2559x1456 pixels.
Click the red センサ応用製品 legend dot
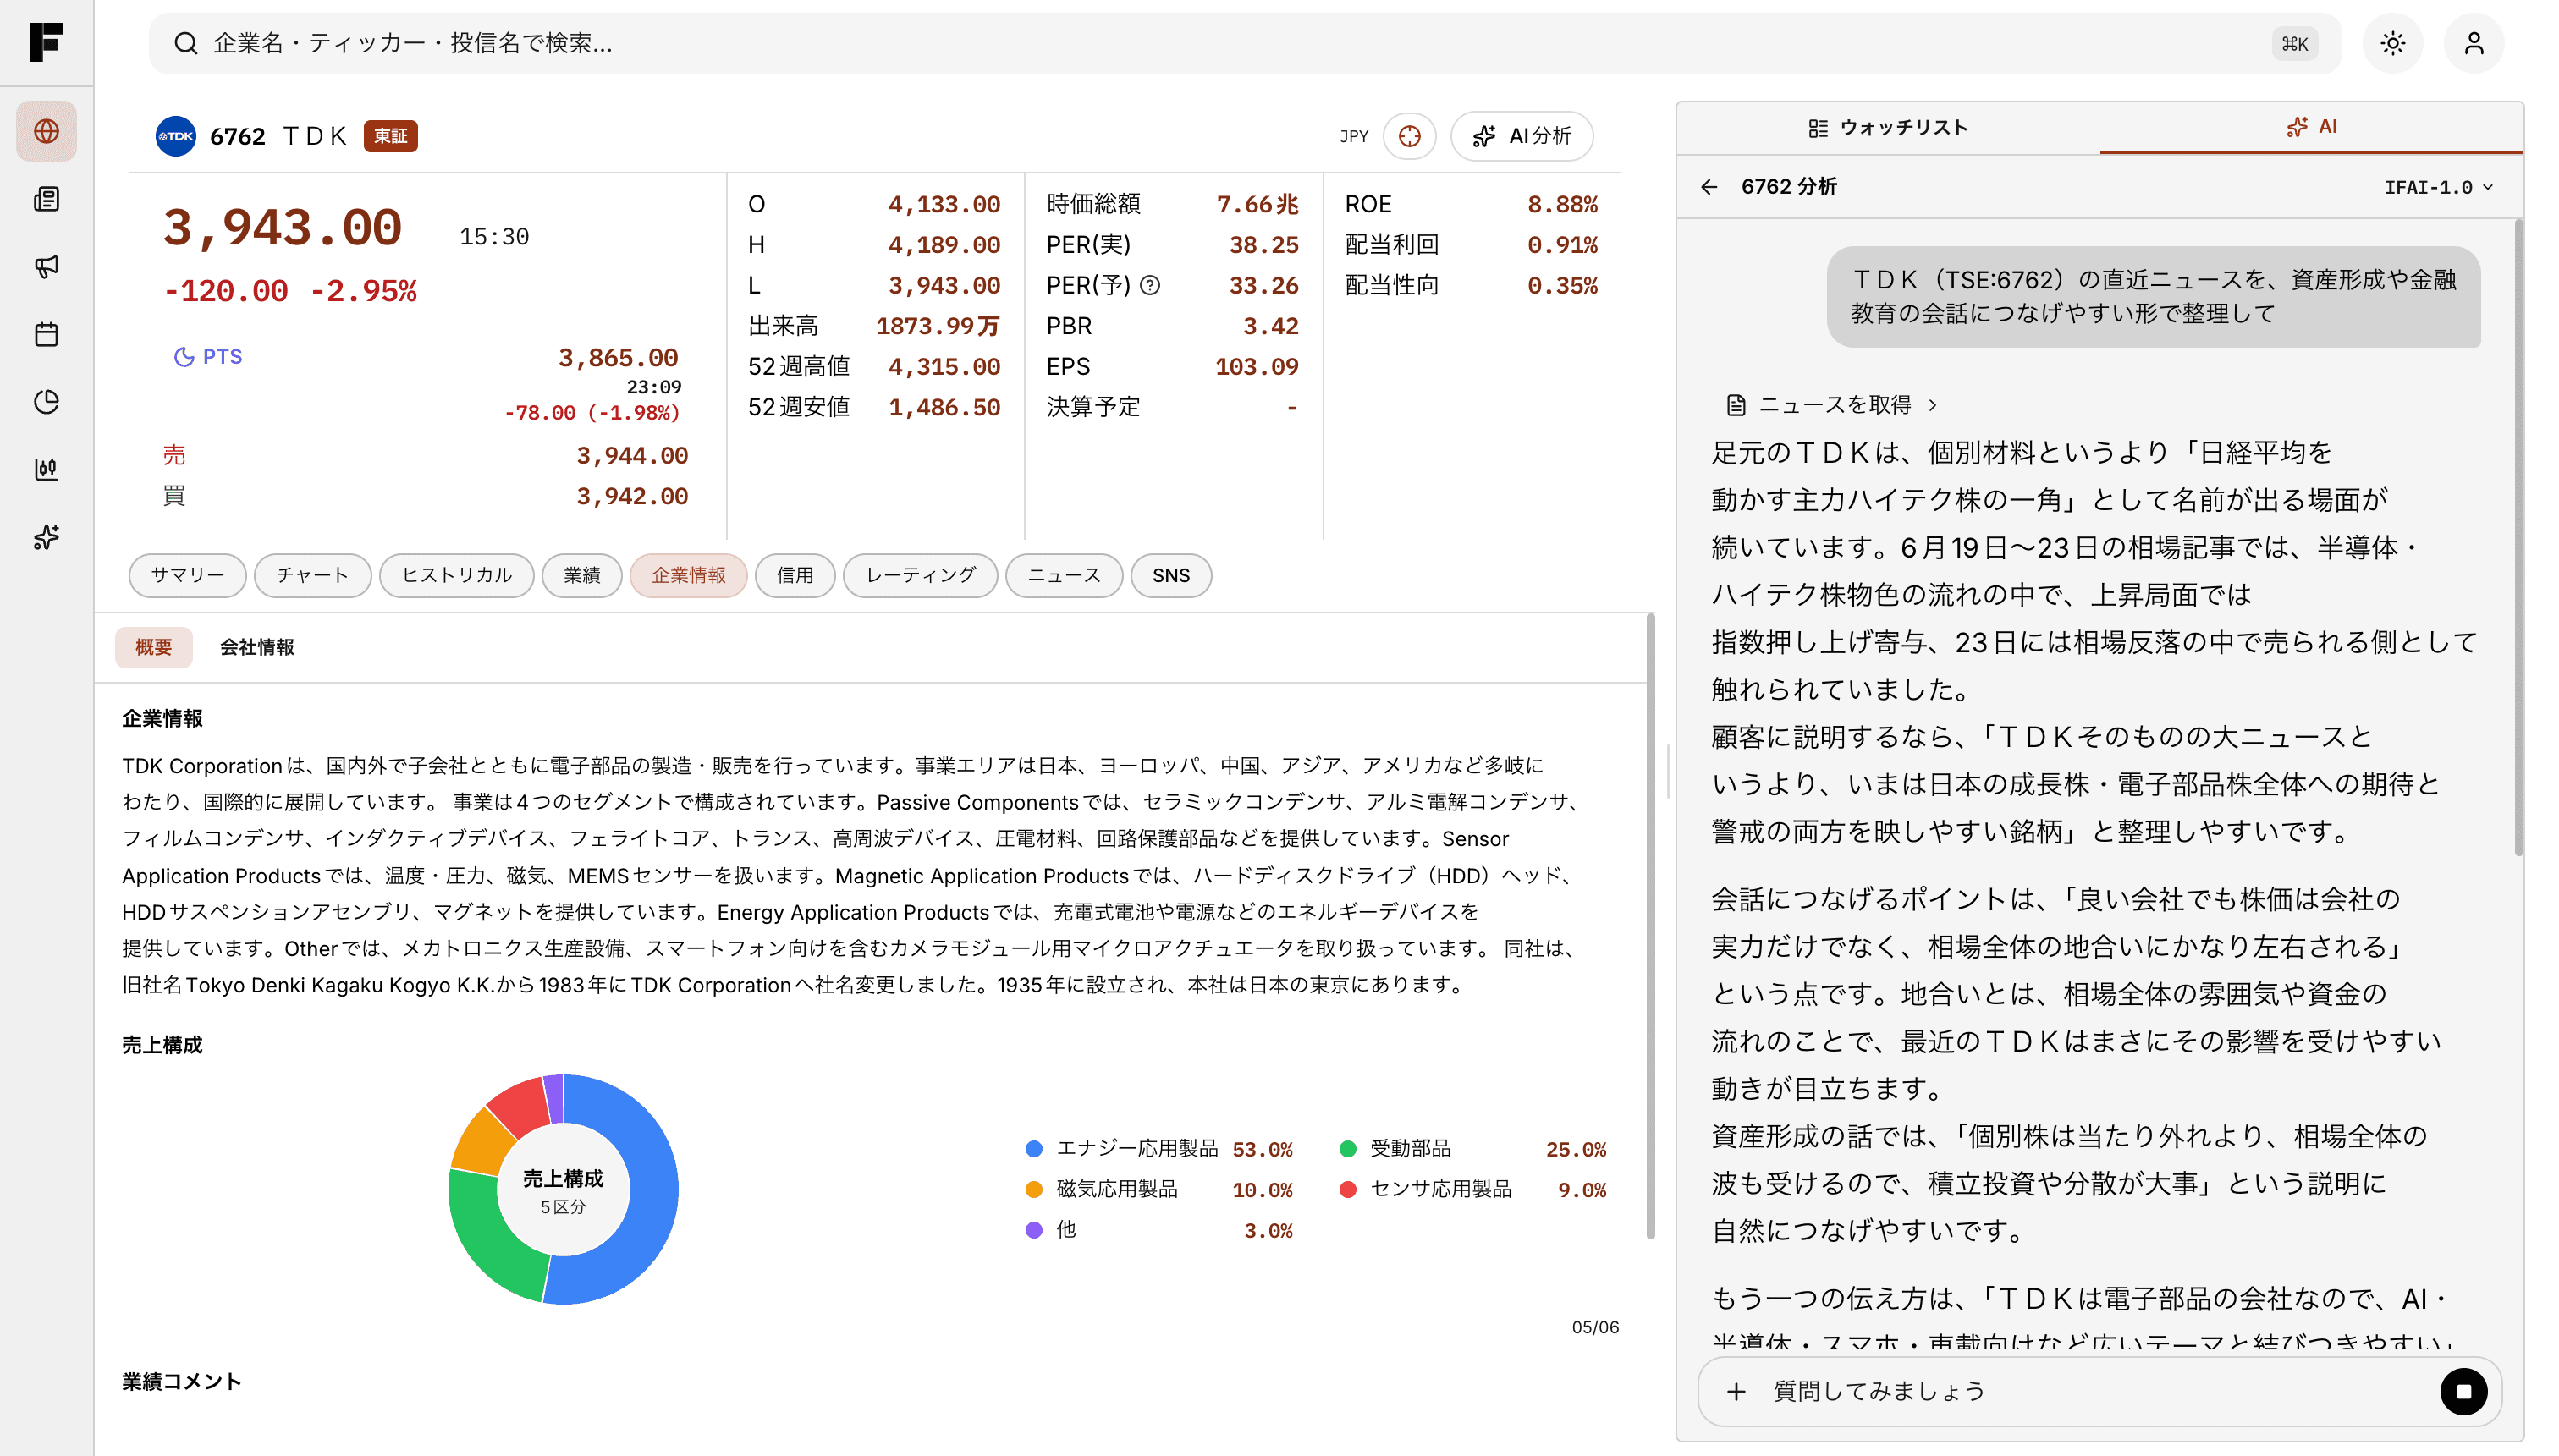[1347, 1190]
